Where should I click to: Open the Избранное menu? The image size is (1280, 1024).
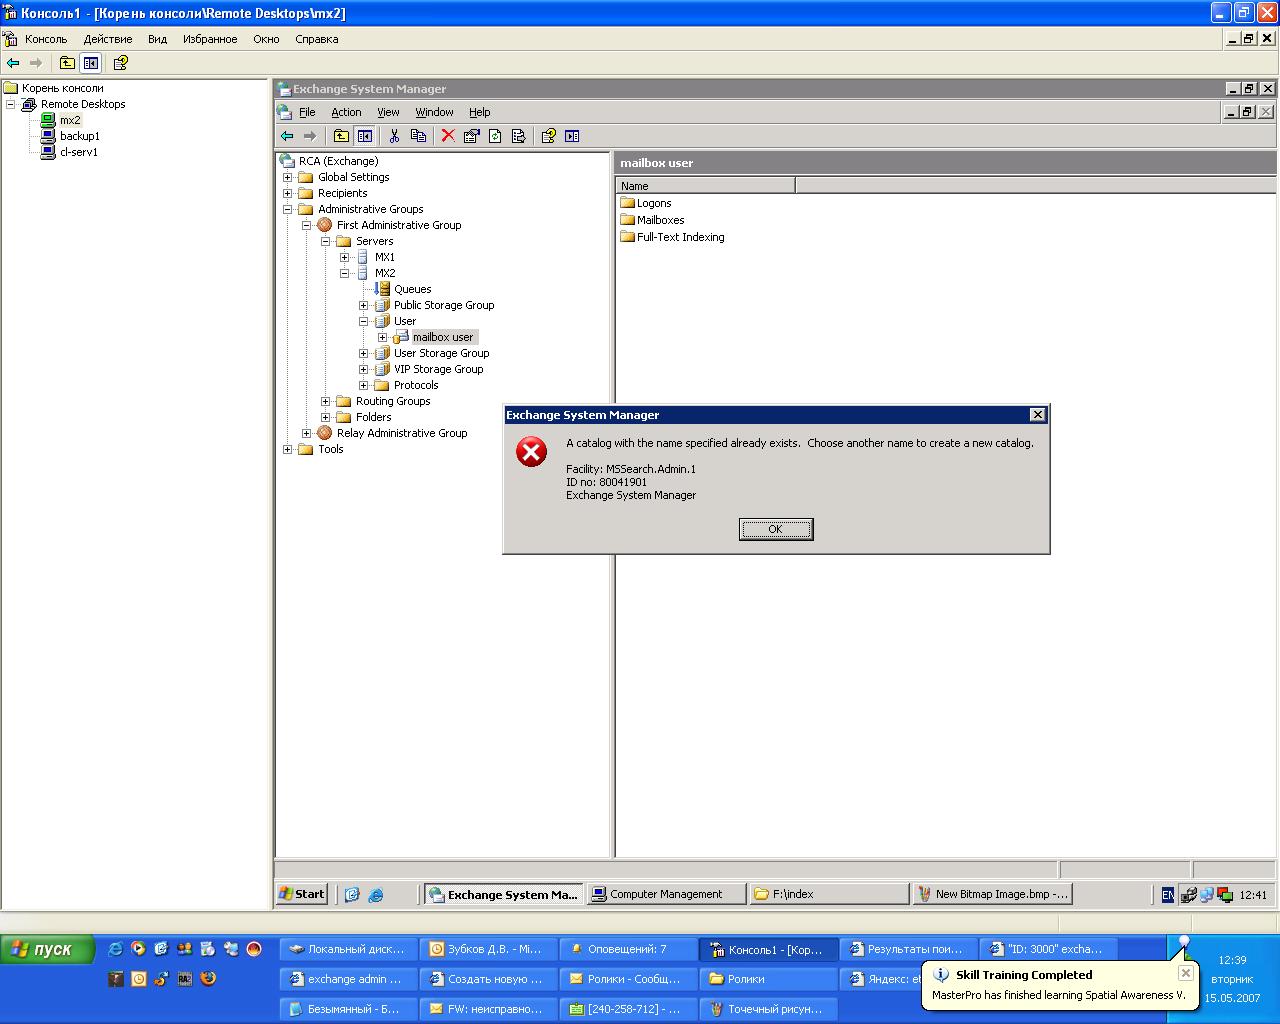210,39
